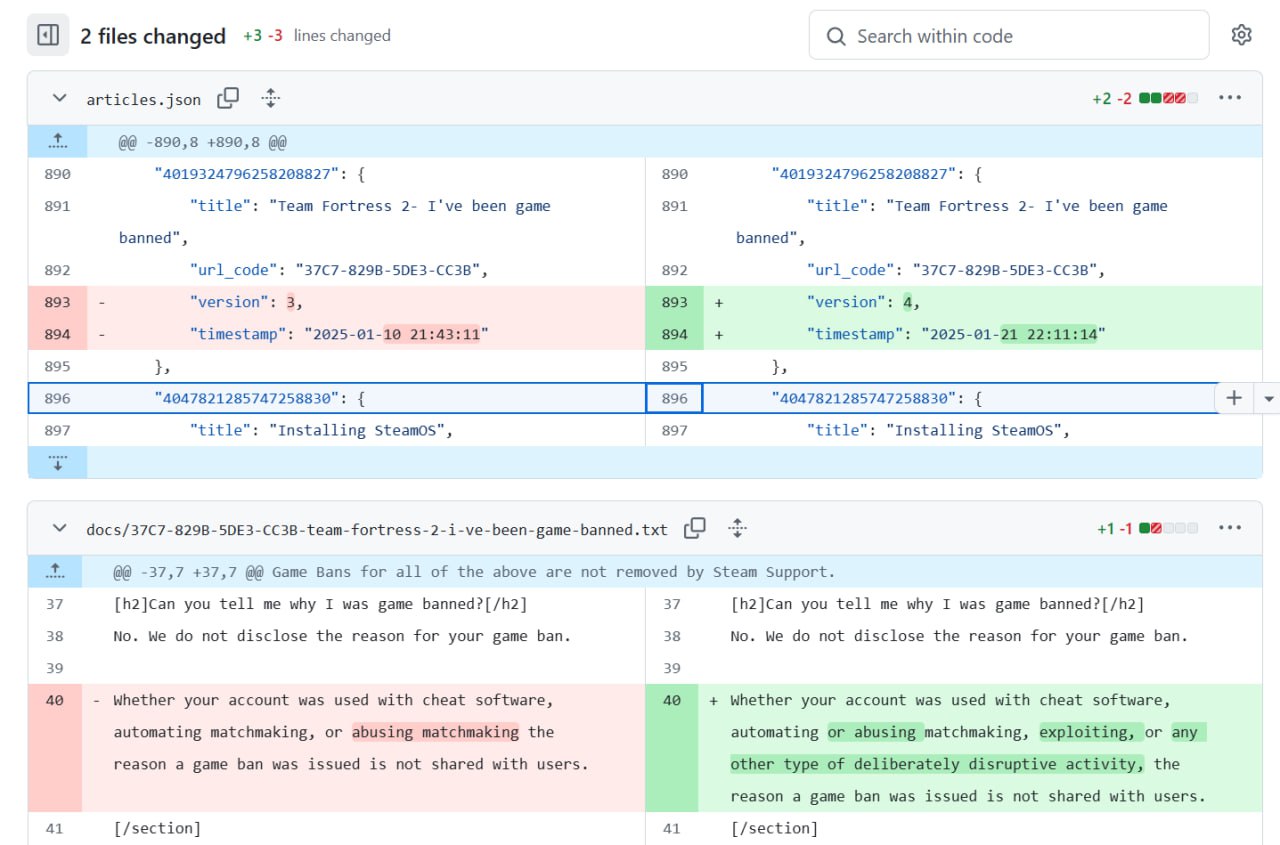Open the docs/37C7-829B-5DE3-CC3B txt file name link
The image size is (1280, 845).
377,529
